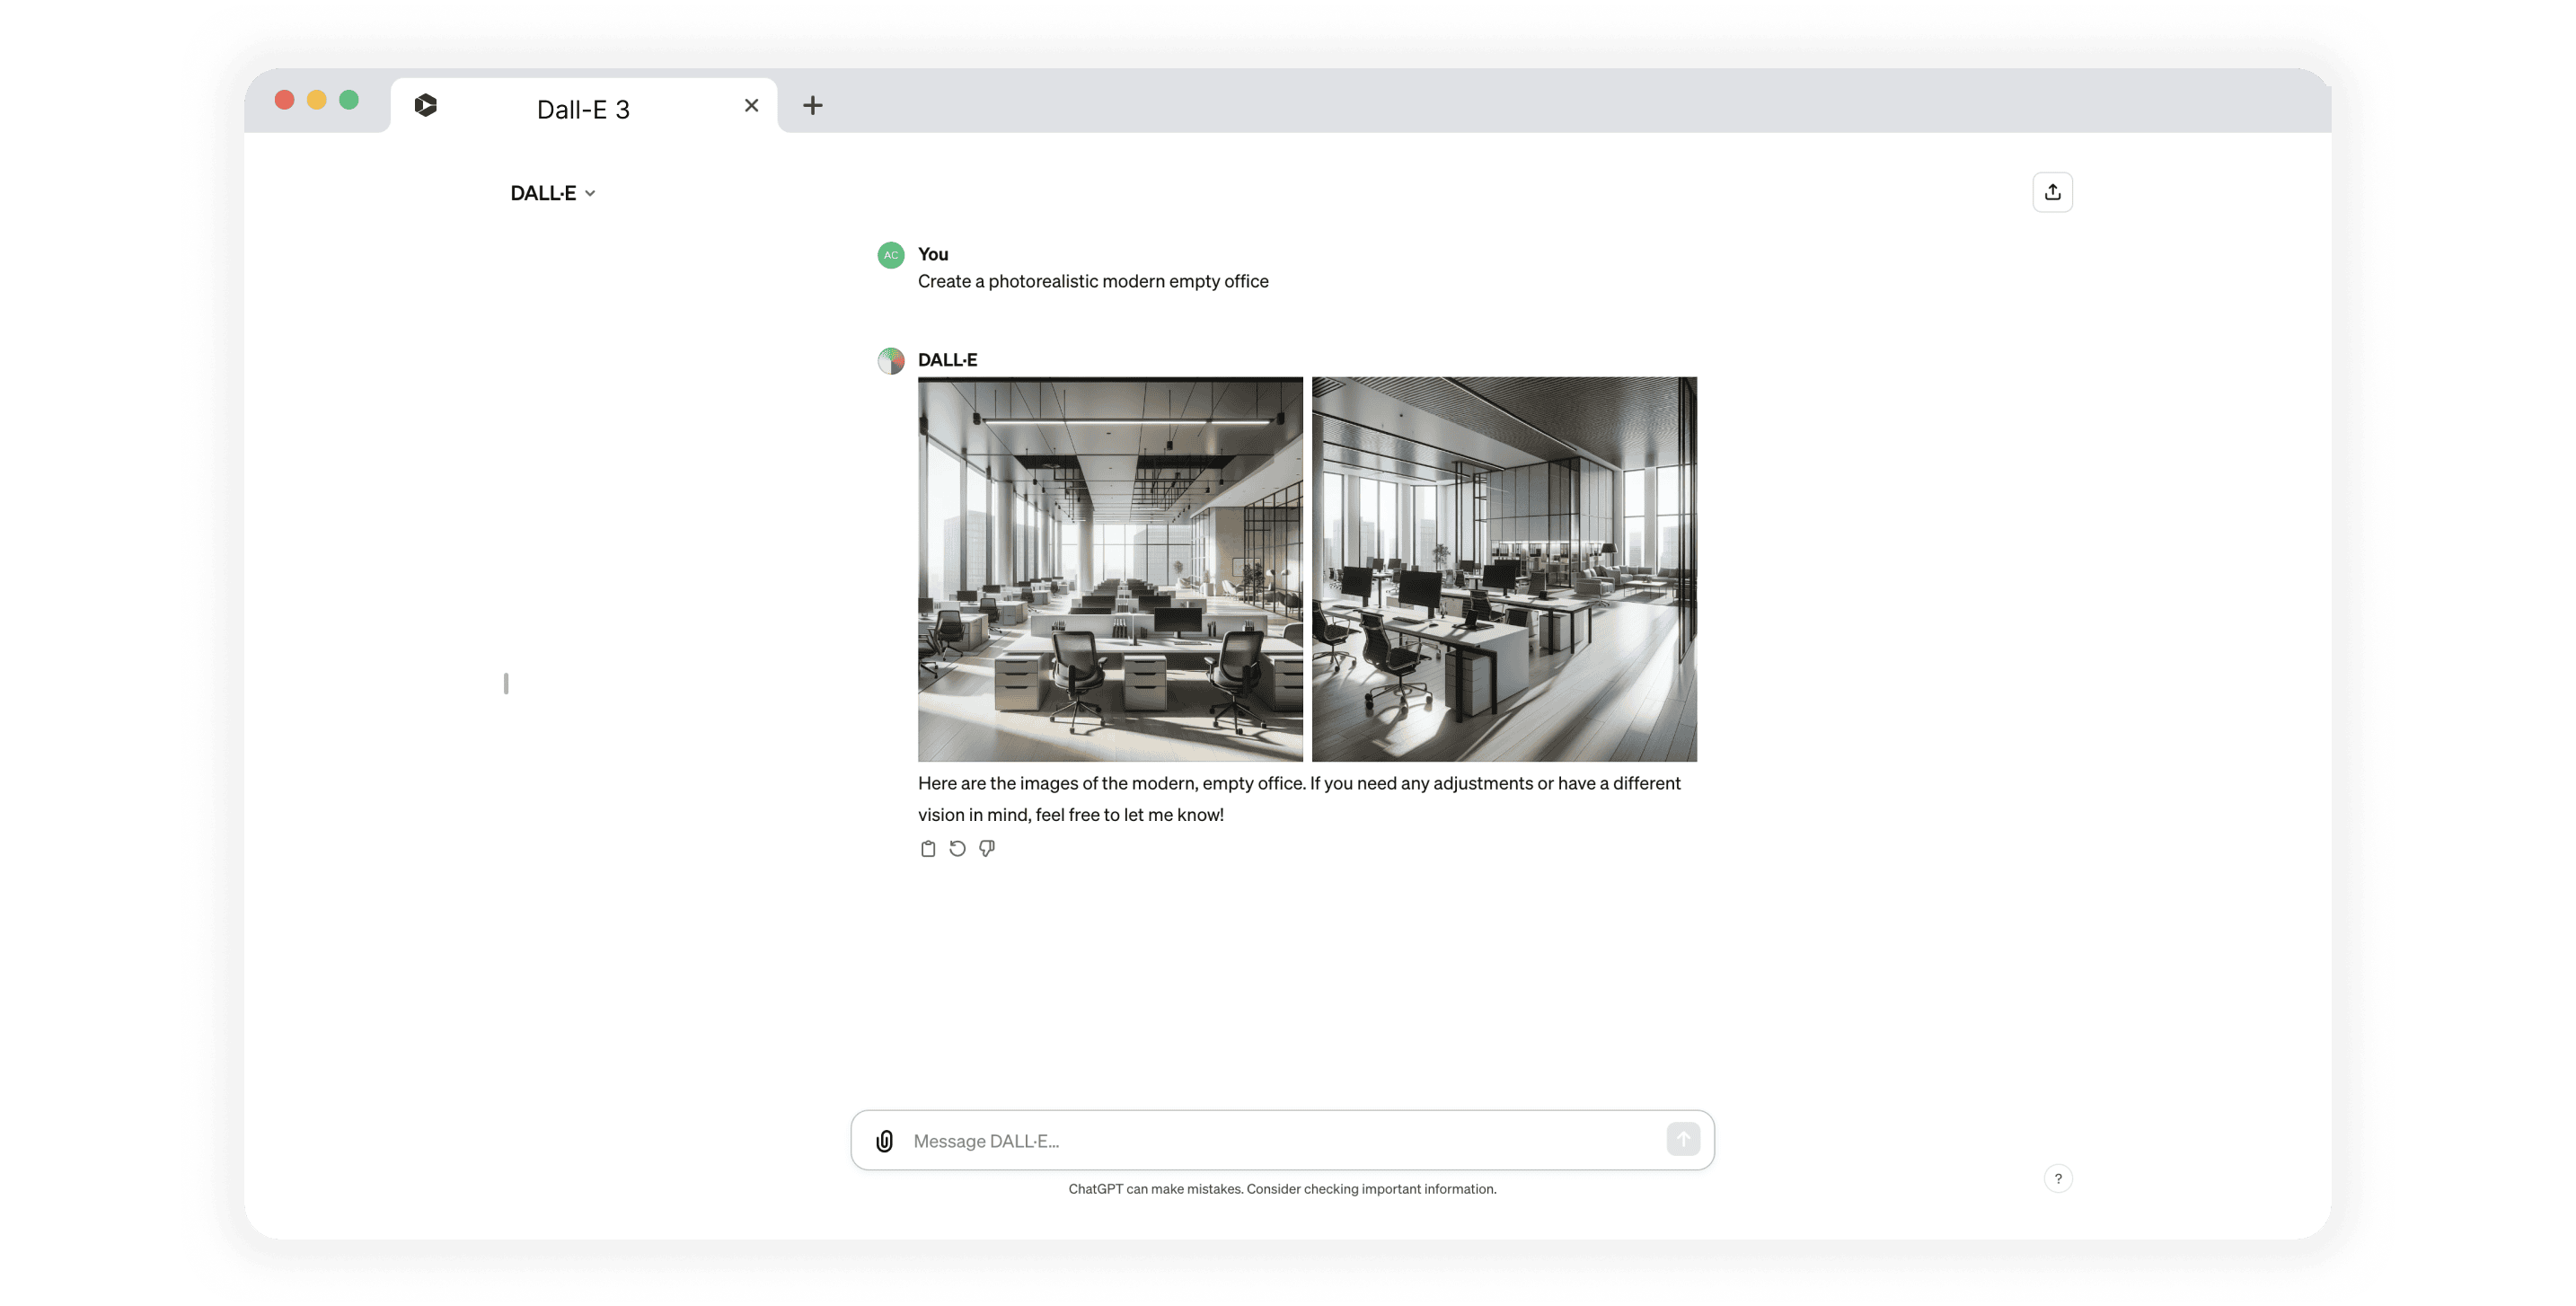Screen dimensions: 2576x1306
Task: Open the second generated office image
Action: [1504, 569]
